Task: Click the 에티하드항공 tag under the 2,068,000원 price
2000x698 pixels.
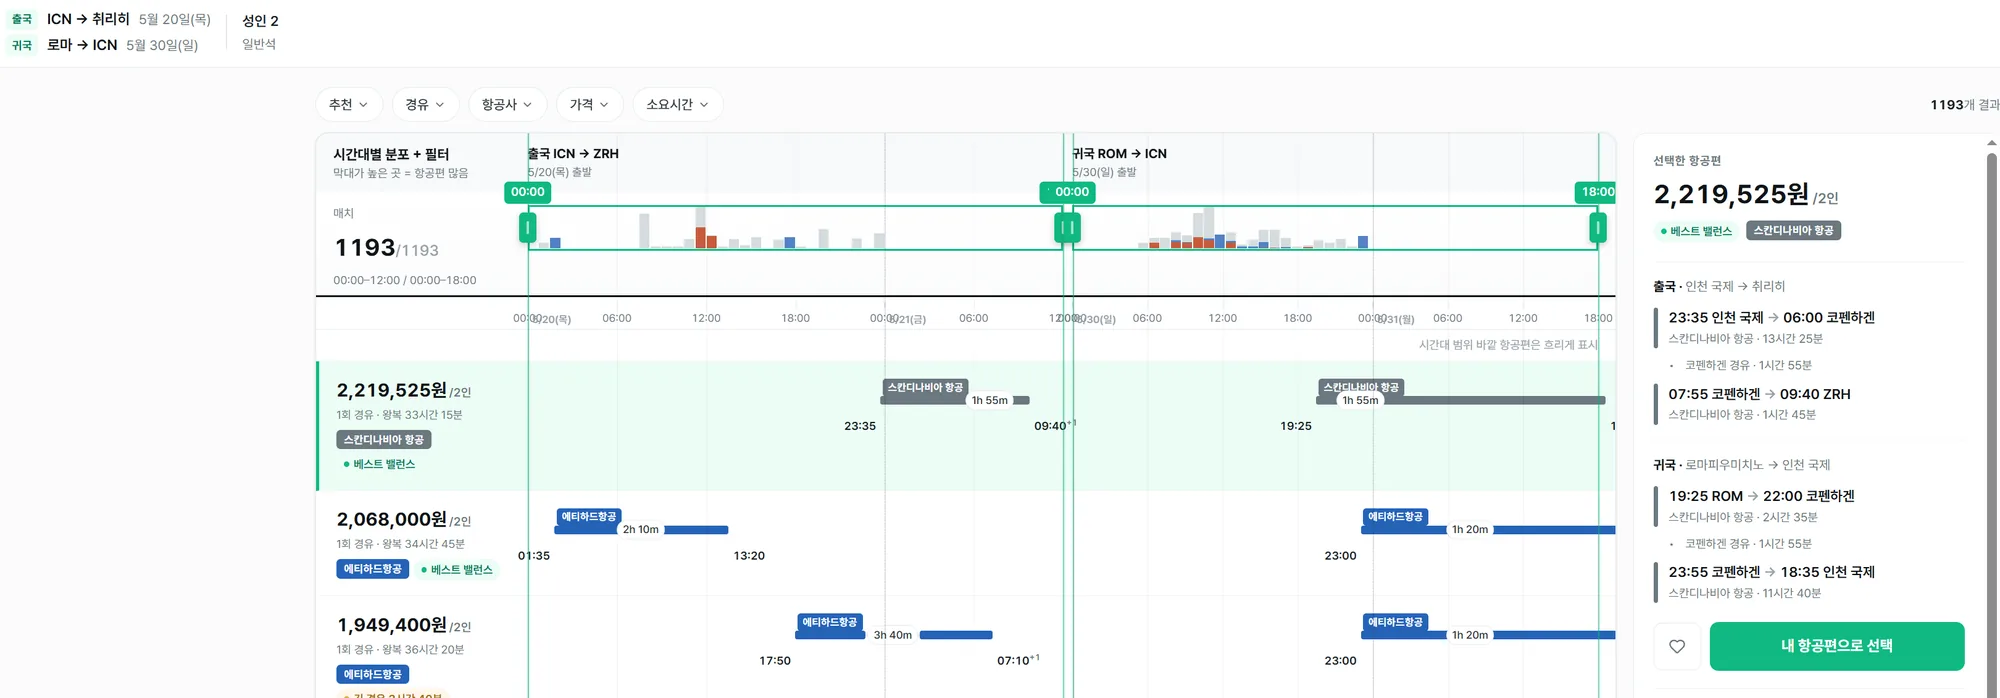Action: click(373, 569)
